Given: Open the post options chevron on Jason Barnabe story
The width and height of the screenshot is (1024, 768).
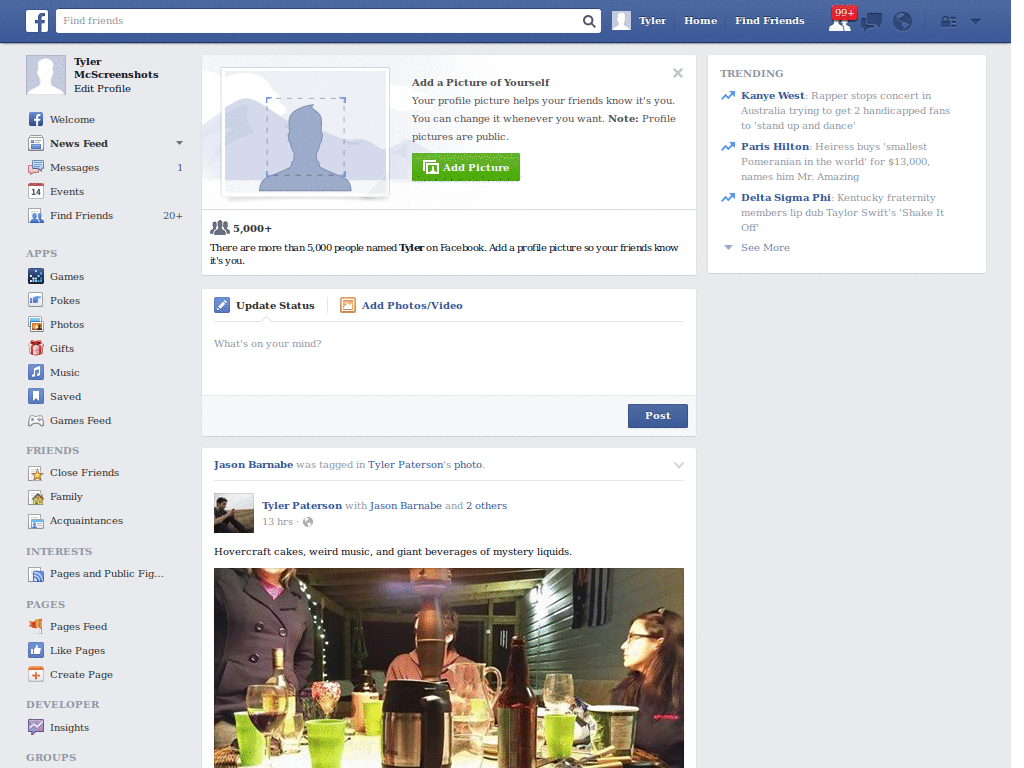Looking at the screenshot, I should click(x=679, y=466).
